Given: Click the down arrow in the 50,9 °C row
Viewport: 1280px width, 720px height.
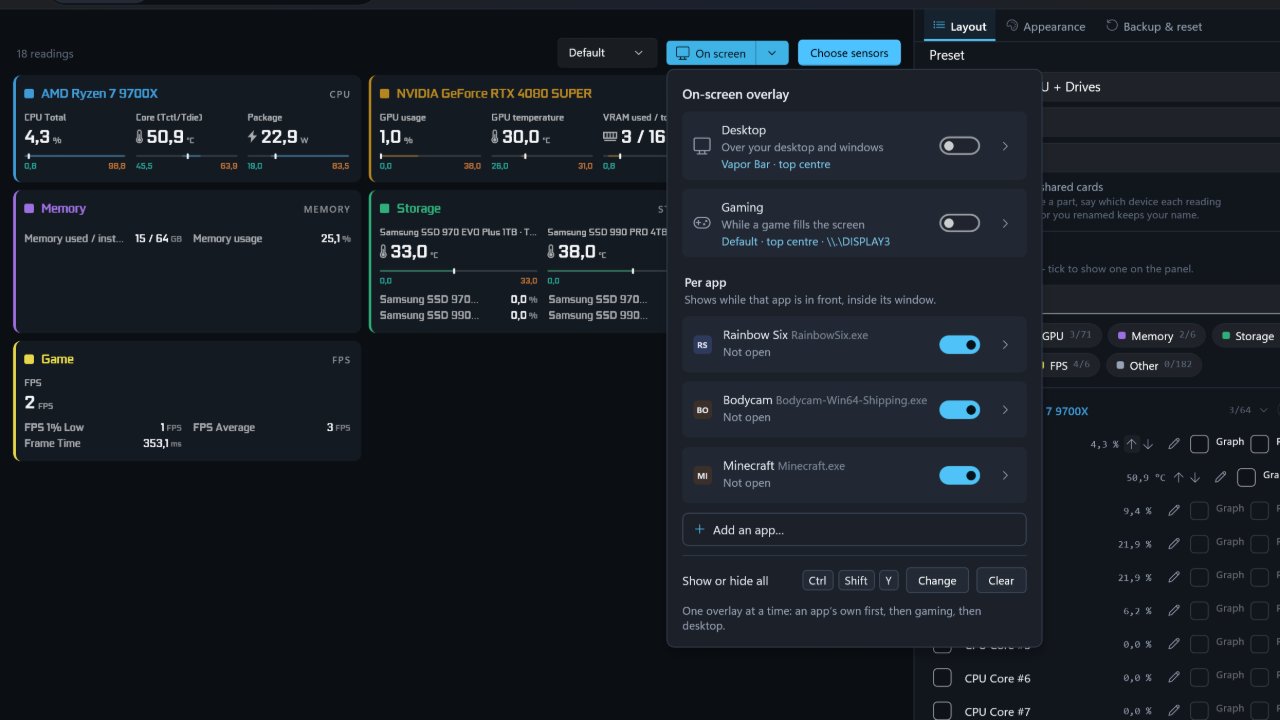Looking at the screenshot, I should click(x=1195, y=477).
